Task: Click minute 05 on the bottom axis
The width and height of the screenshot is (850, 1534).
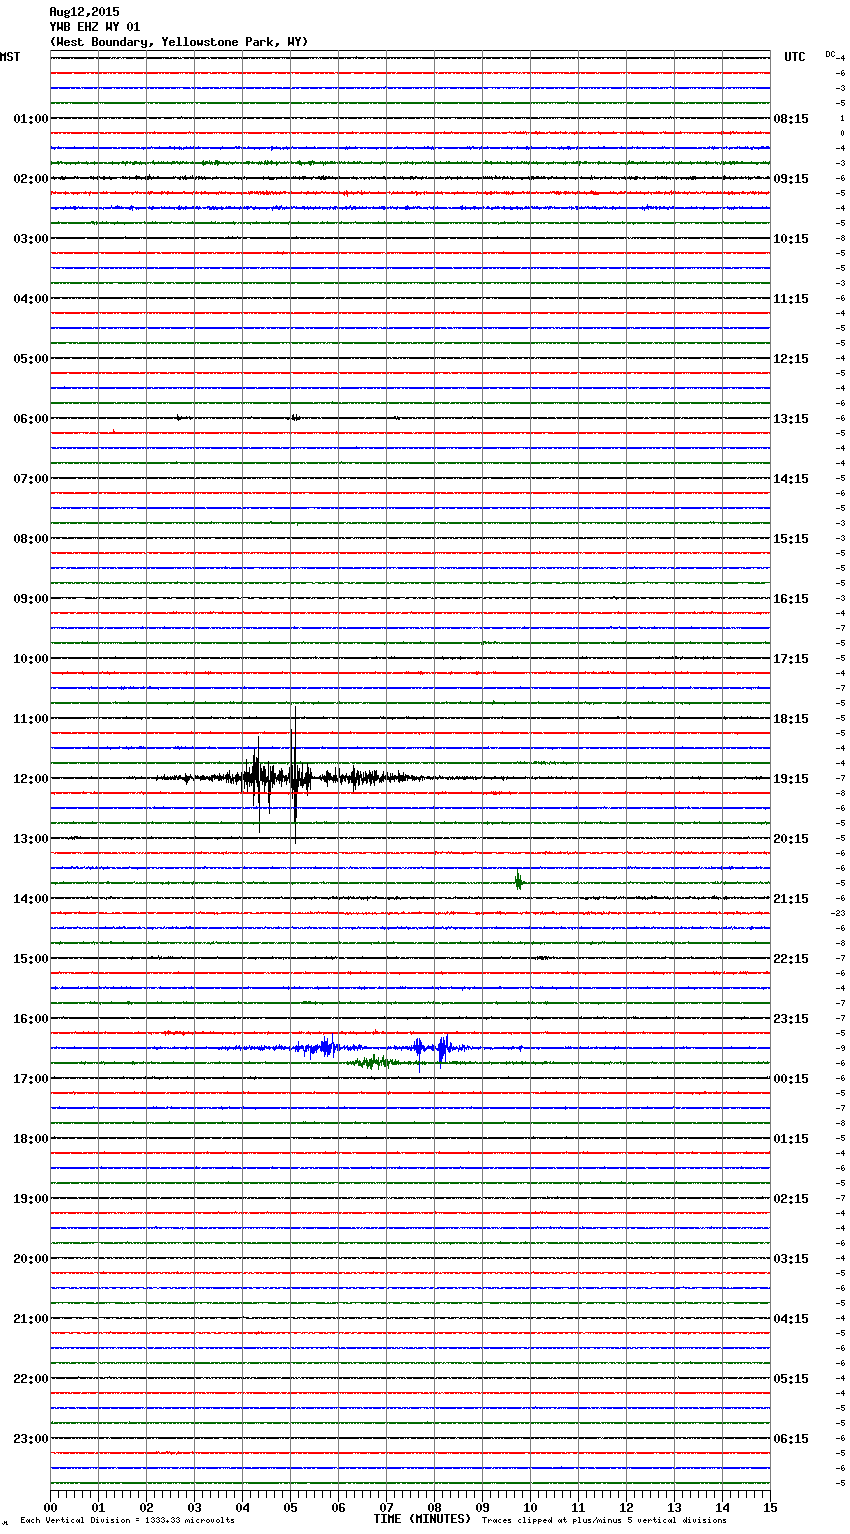Action: 290,1507
